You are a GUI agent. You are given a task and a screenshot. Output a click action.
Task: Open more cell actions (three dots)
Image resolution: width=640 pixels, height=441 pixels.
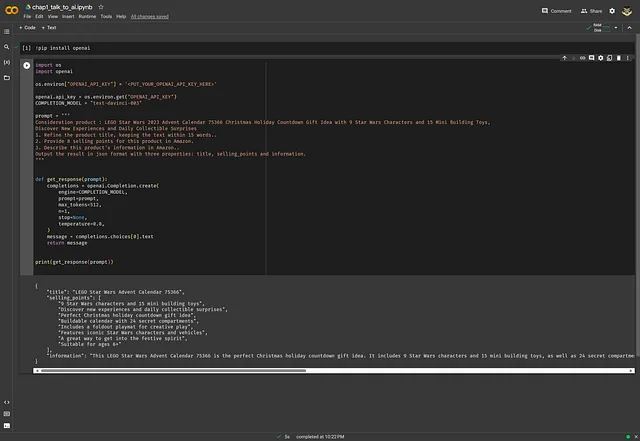pos(627,58)
